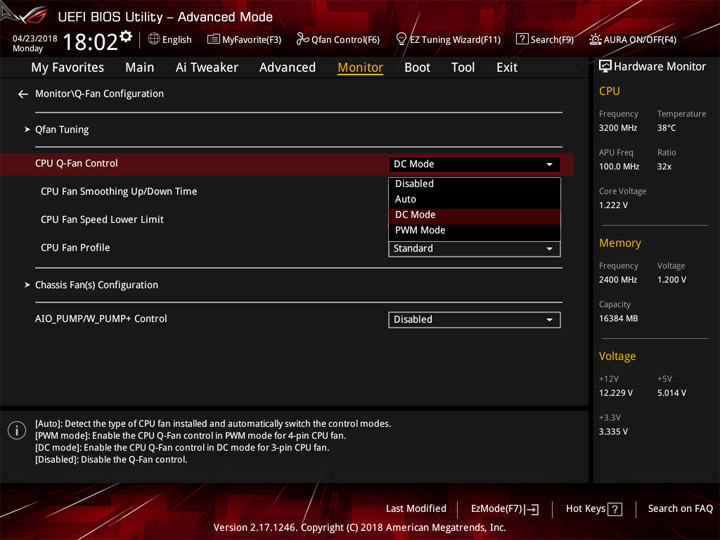
Task: Click the +12V 12.229 V reading
Action: [x=616, y=393]
